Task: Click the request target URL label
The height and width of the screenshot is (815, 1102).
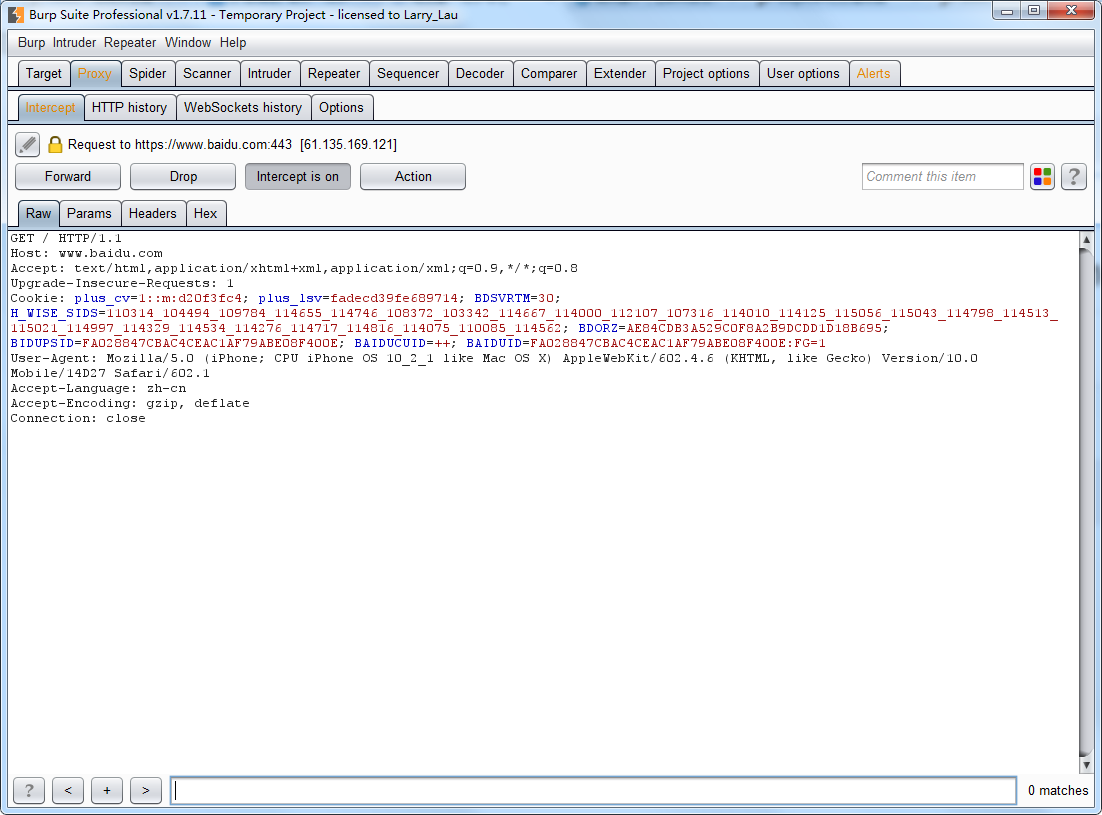Action: click(x=232, y=145)
